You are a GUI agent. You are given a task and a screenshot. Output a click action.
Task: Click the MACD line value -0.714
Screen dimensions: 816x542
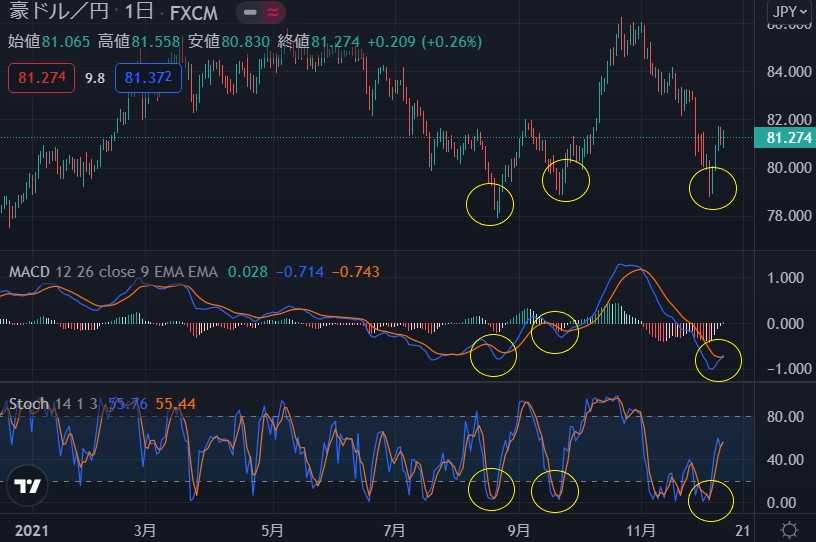(300, 272)
